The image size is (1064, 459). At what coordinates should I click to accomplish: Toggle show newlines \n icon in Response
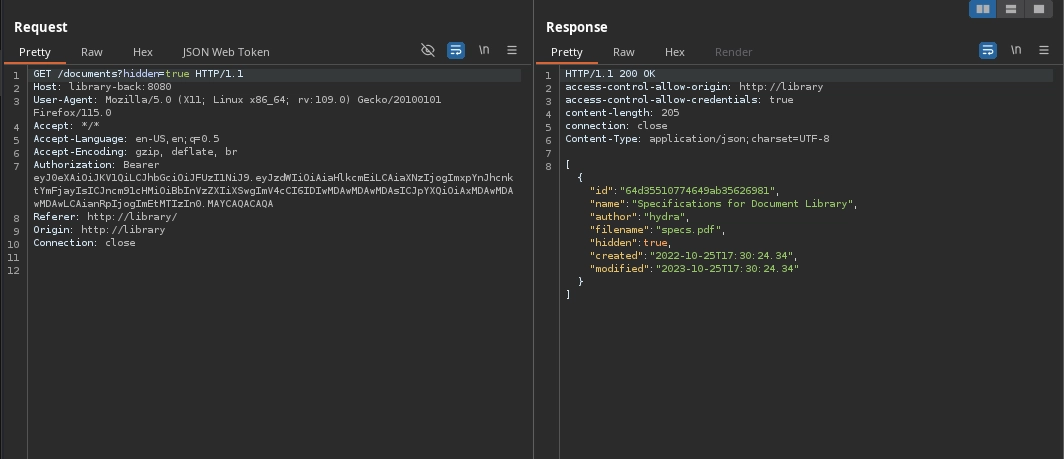pos(1016,50)
